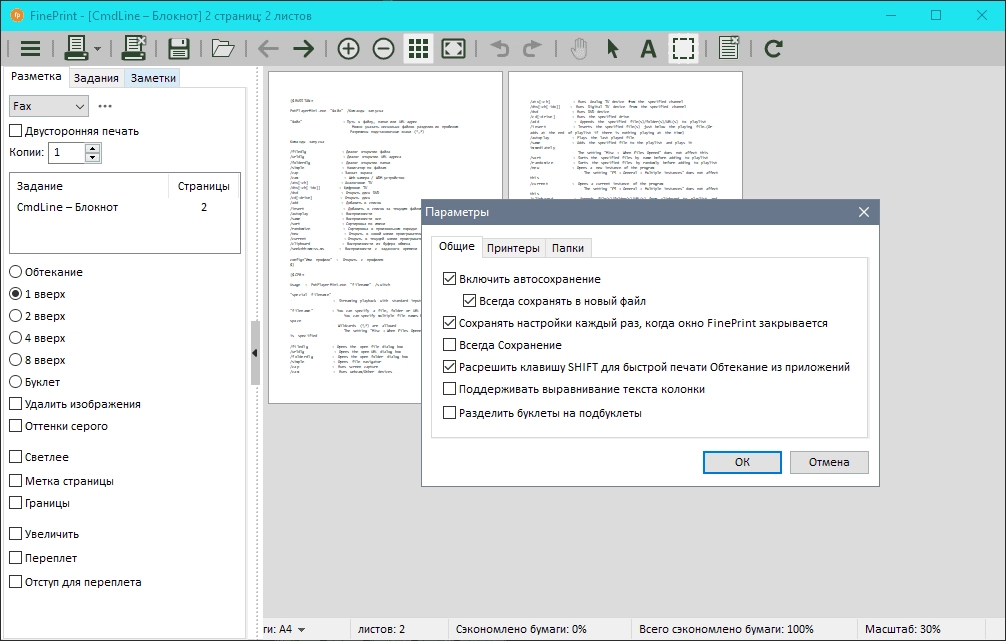The width and height of the screenshot is (1006, 641).
Task: Click the save floppy disk icon
Action: tap(178, 49)
